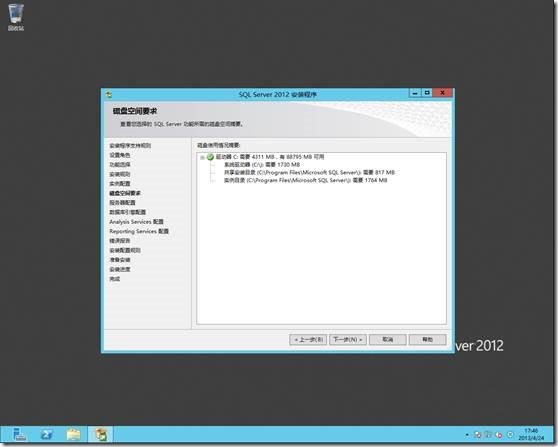Click the 数据库引擎配置 step in the sidebar
558x447 pixels.
click(x=128, y=212)
